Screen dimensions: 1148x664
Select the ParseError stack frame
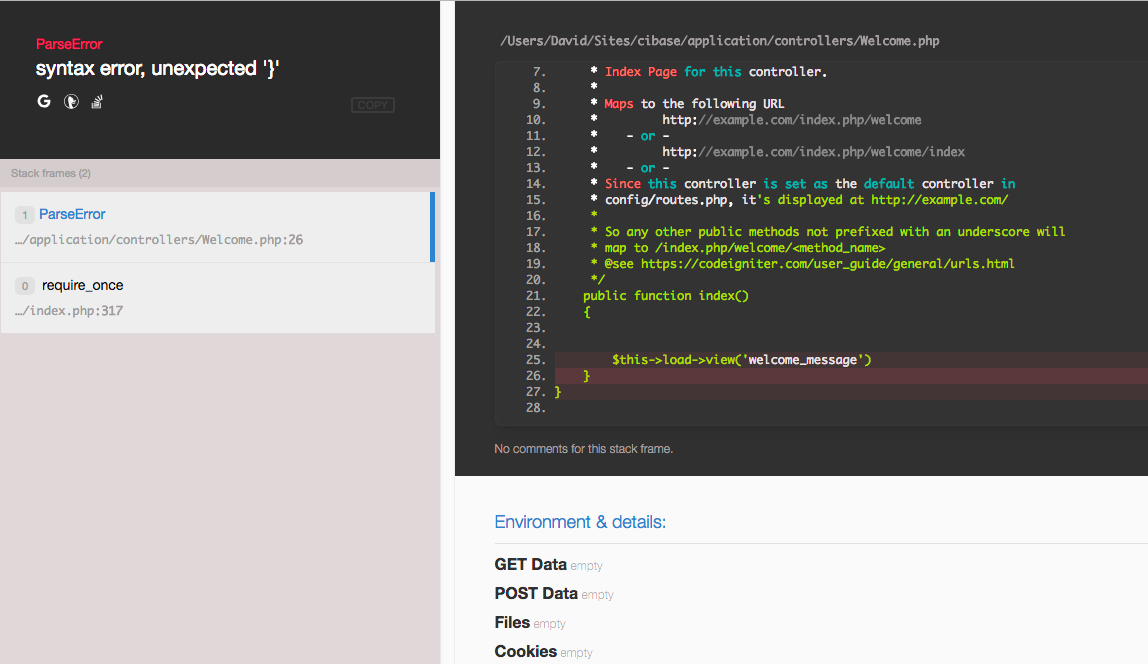pos(218,227)
